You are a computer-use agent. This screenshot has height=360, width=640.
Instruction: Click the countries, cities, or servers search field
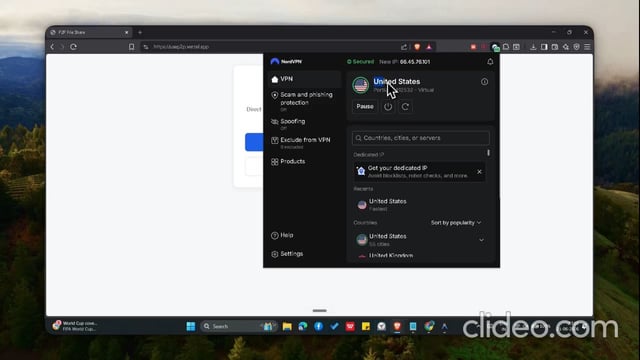point(420,138)
